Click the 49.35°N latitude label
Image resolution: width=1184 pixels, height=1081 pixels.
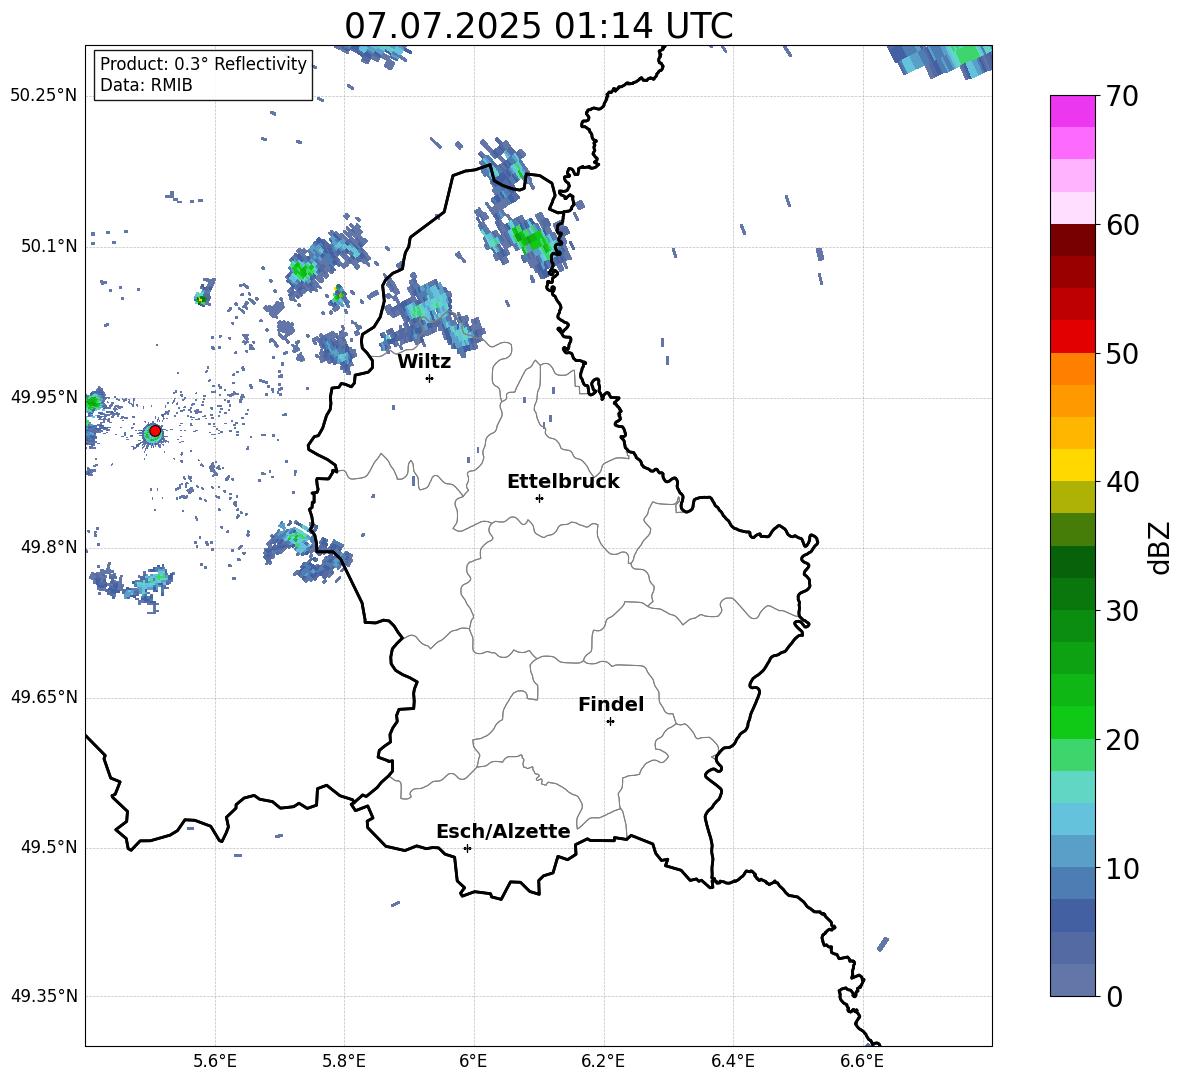(x=44, y=996)
